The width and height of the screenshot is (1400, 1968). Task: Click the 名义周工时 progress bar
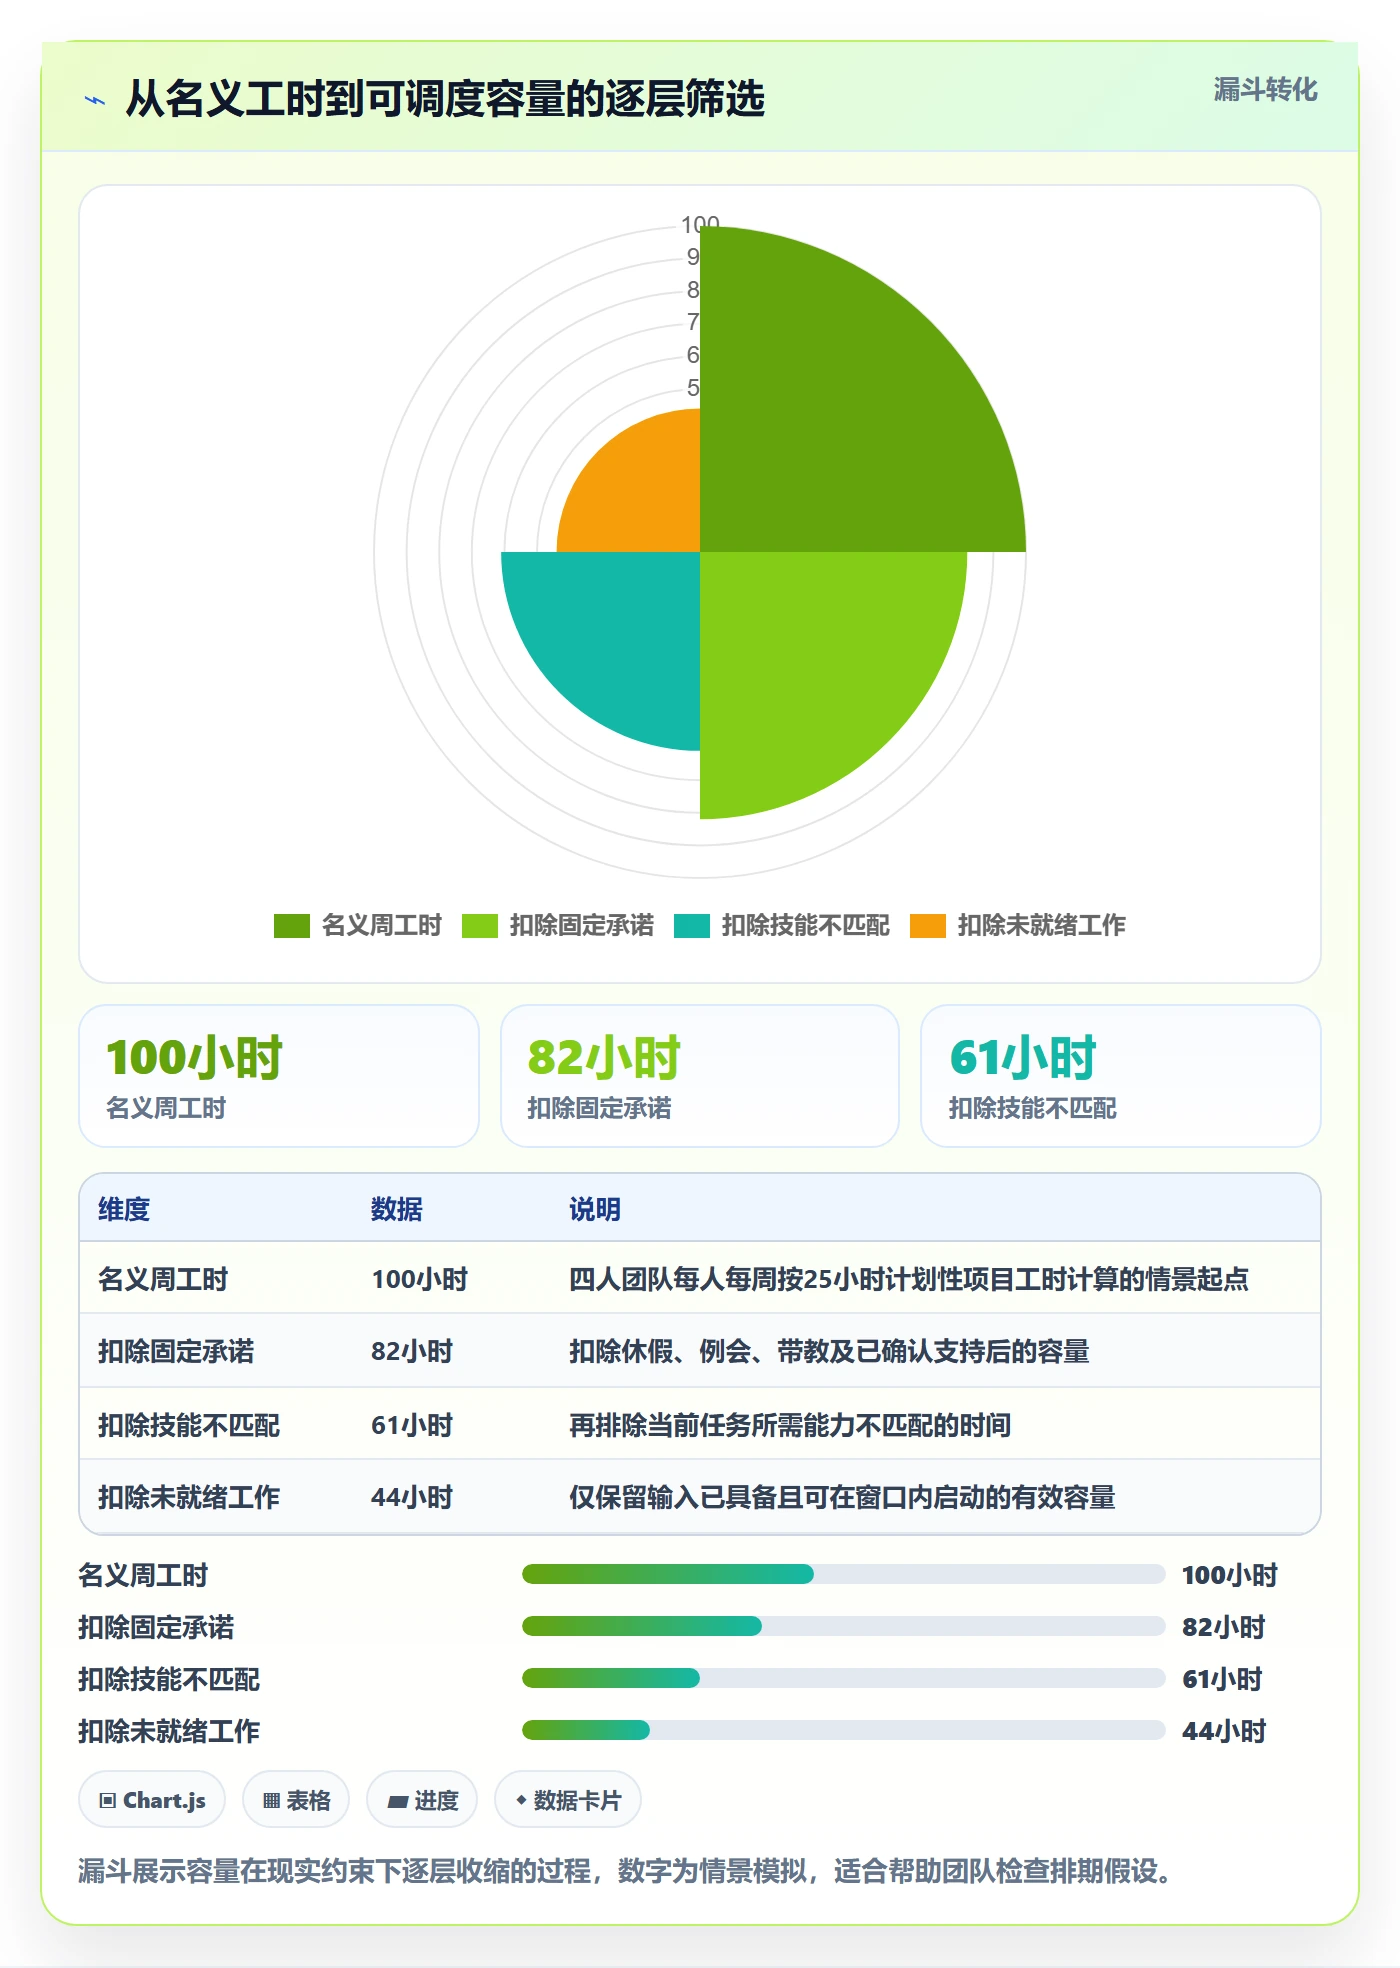844,1574
